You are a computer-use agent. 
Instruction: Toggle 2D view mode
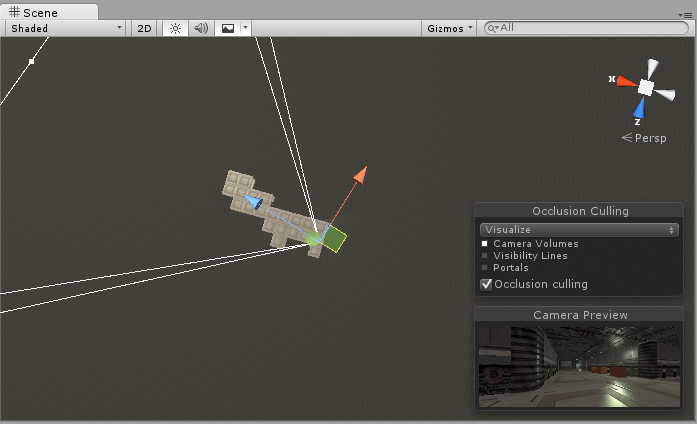tap(144, 28)
